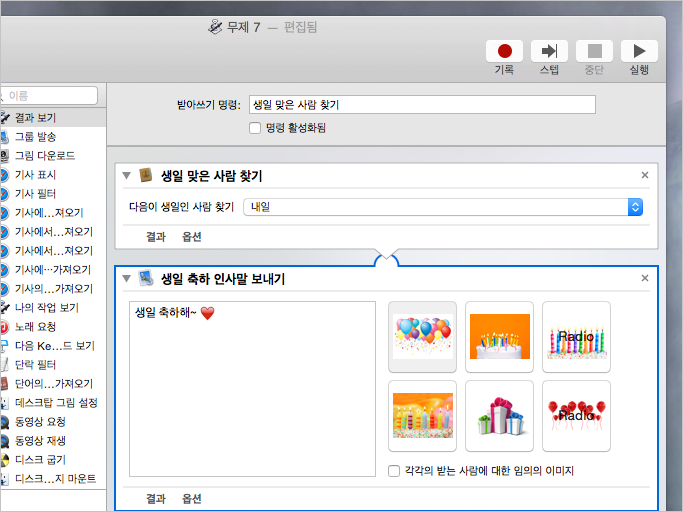Click the 받아쓰기 명령 text field
Screen dimensions: 683x512
click(422, 105)
